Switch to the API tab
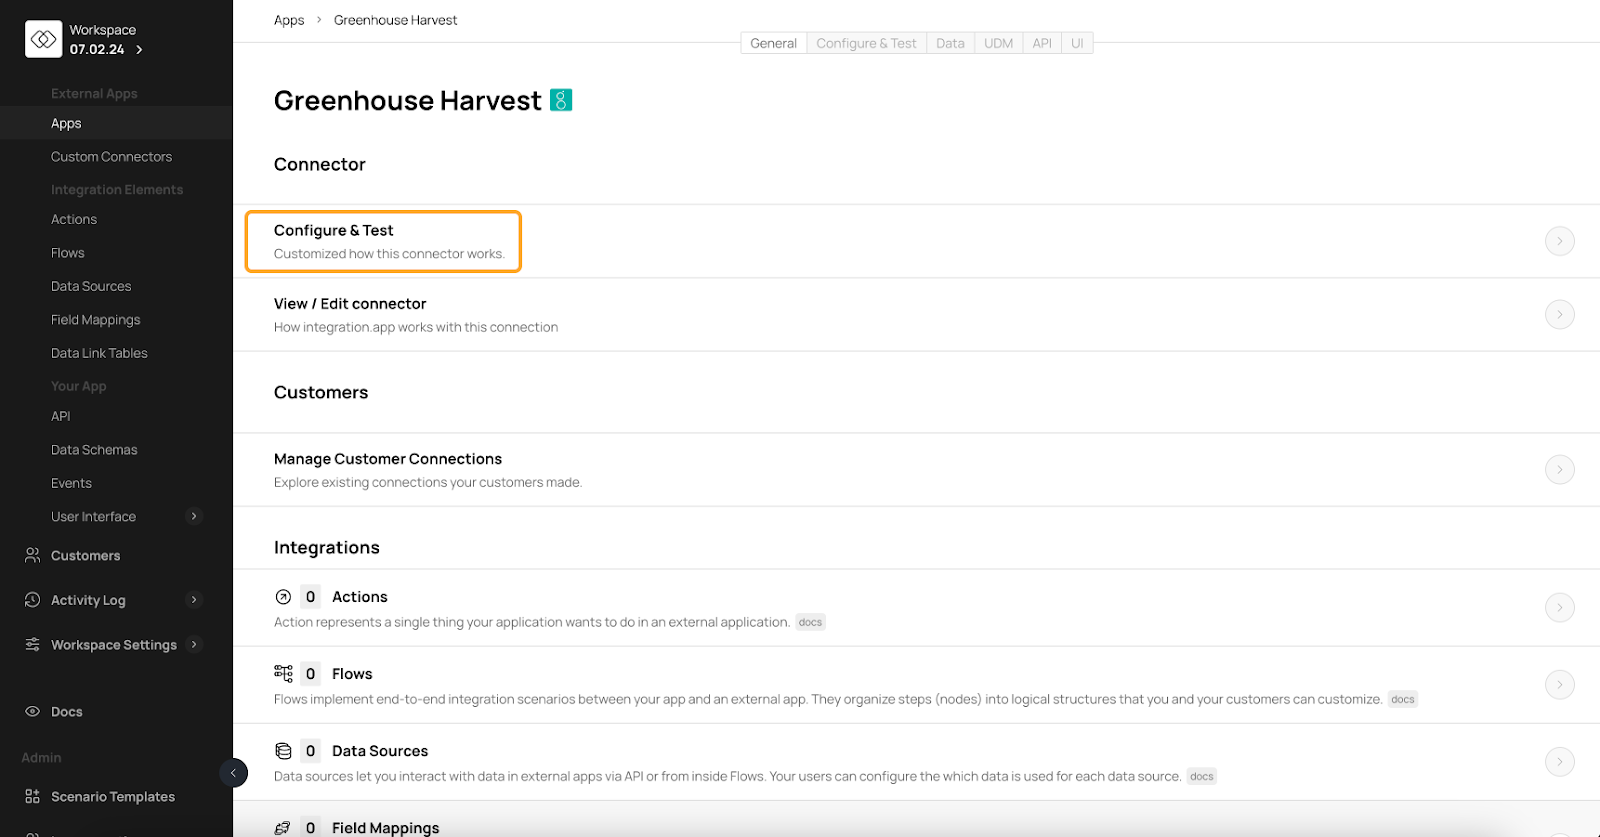The width and height of the screenshot is (1600, 837). pos(1042,43)
